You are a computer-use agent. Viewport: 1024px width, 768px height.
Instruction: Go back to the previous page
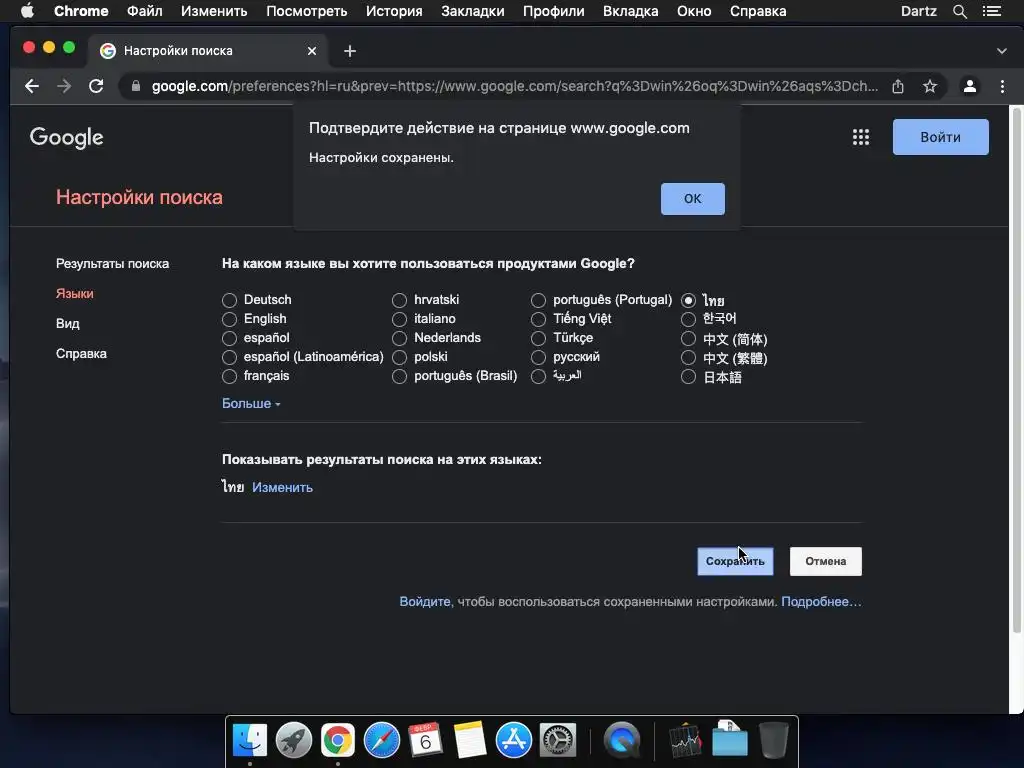pyautogui.click(x=31, y=86)
